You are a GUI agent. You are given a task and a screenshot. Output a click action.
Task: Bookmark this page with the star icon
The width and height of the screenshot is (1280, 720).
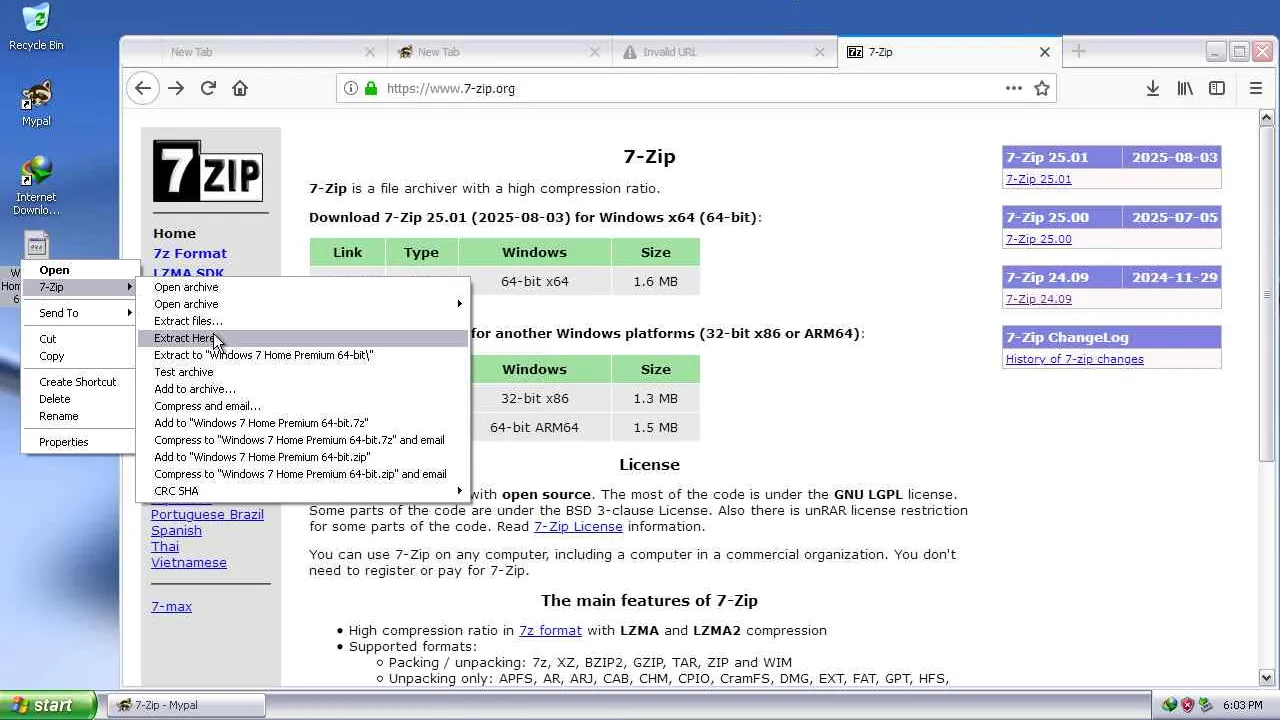[1042, 88]
